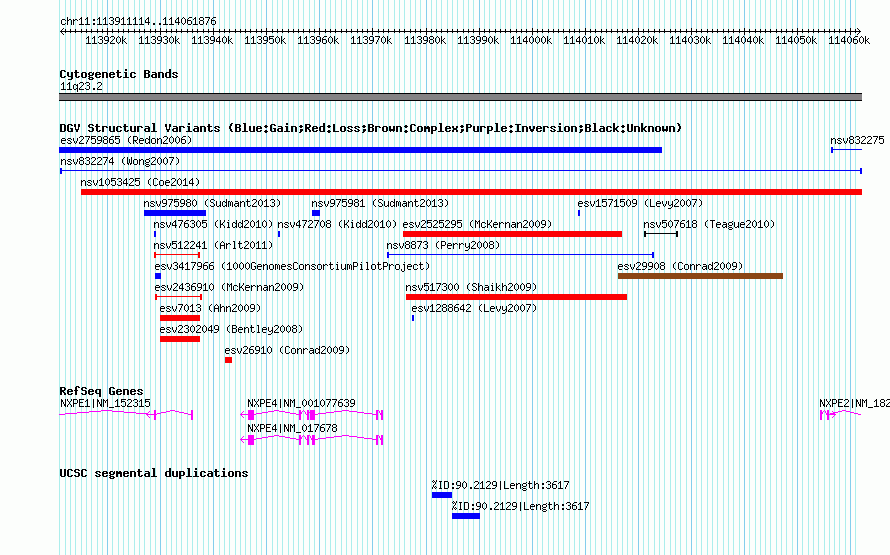This screenshot has width=890, height=555.
Task: Click the esv7013 (Ahn2009) red bar
Action: [180, 318]
